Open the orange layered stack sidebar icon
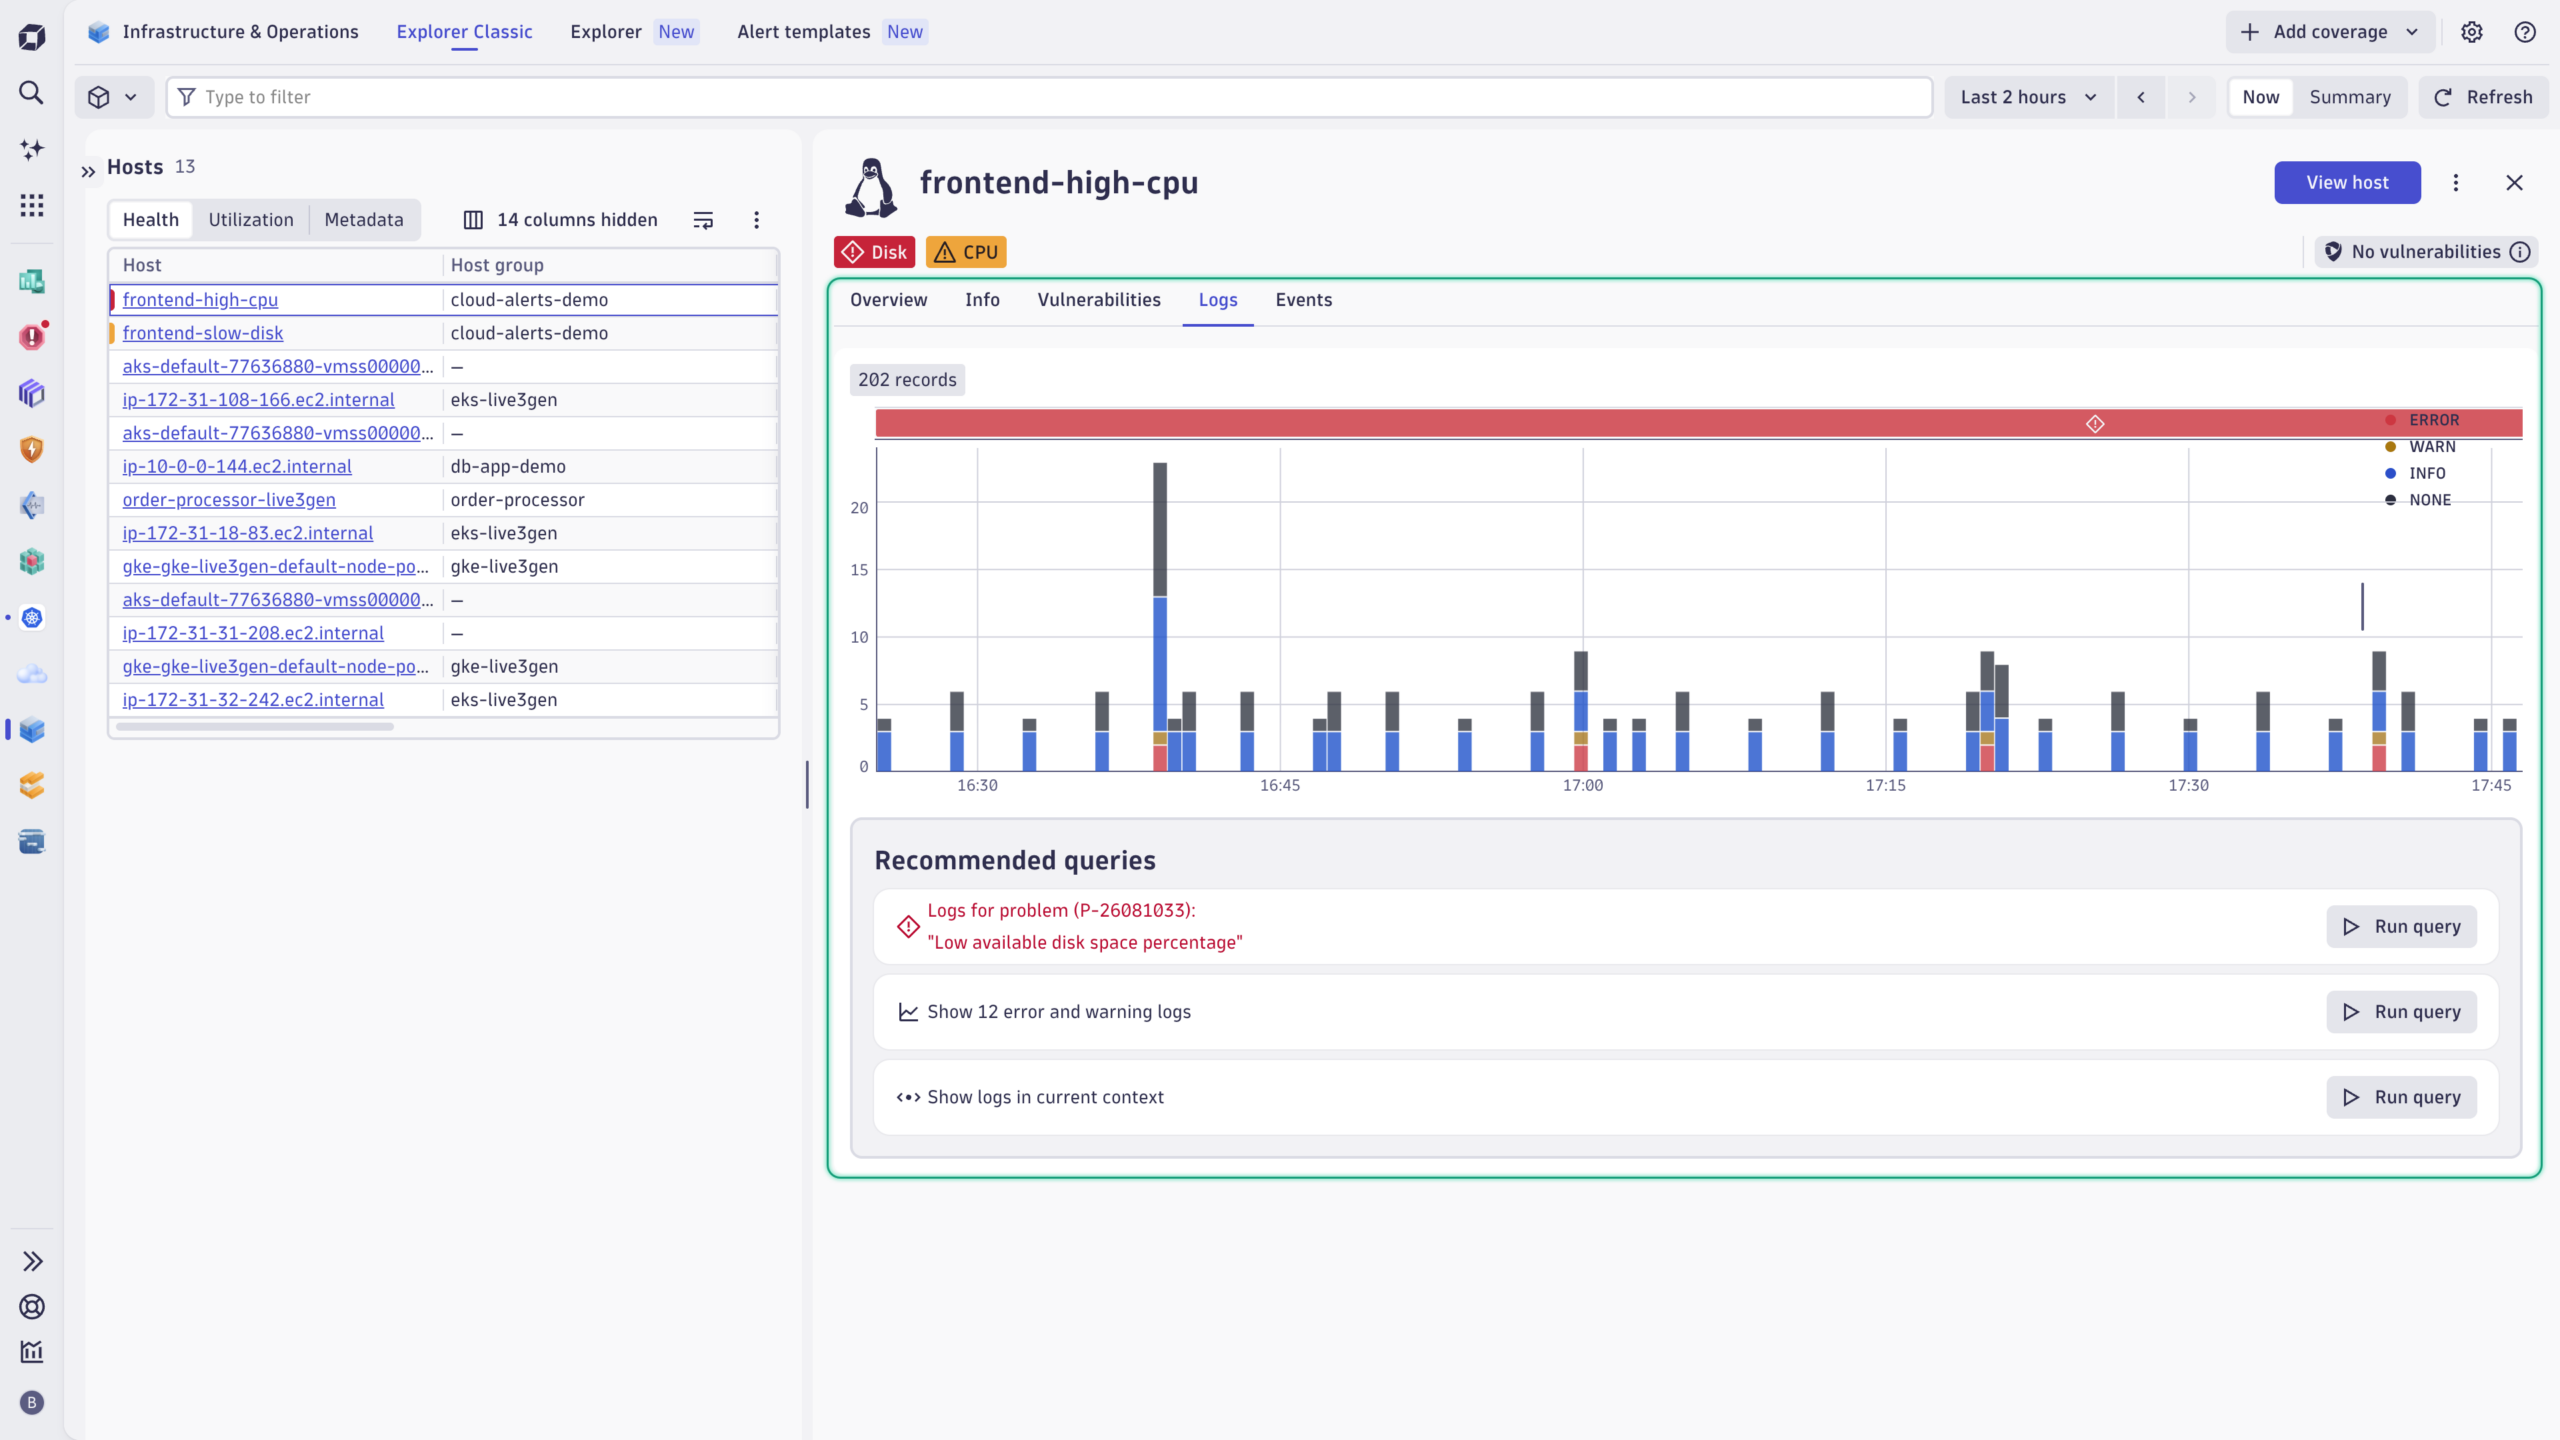Image resolution: width=2560 pixels, height=1440 pixels. (32, 785)
